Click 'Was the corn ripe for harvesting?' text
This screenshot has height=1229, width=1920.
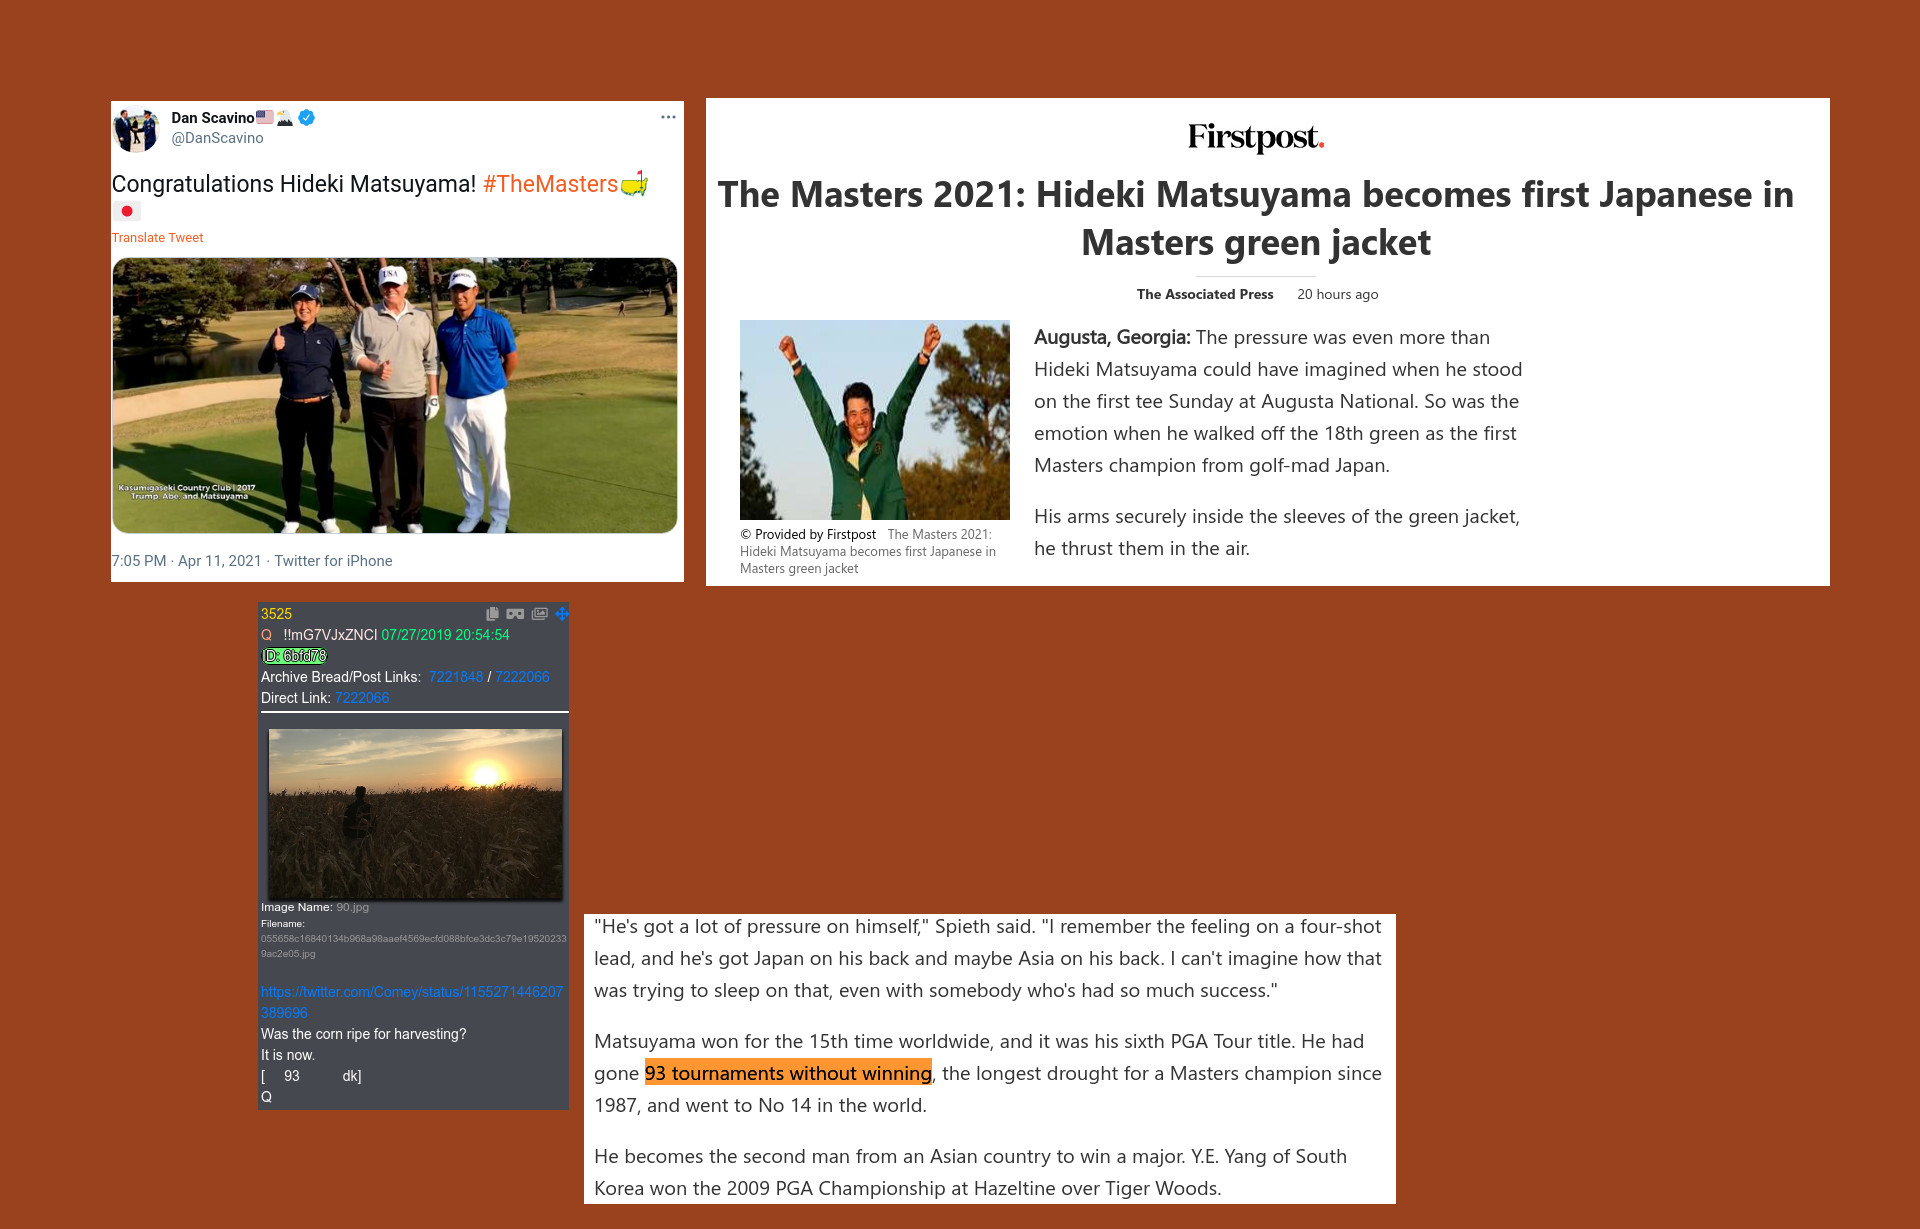[x=363, y=1034]
